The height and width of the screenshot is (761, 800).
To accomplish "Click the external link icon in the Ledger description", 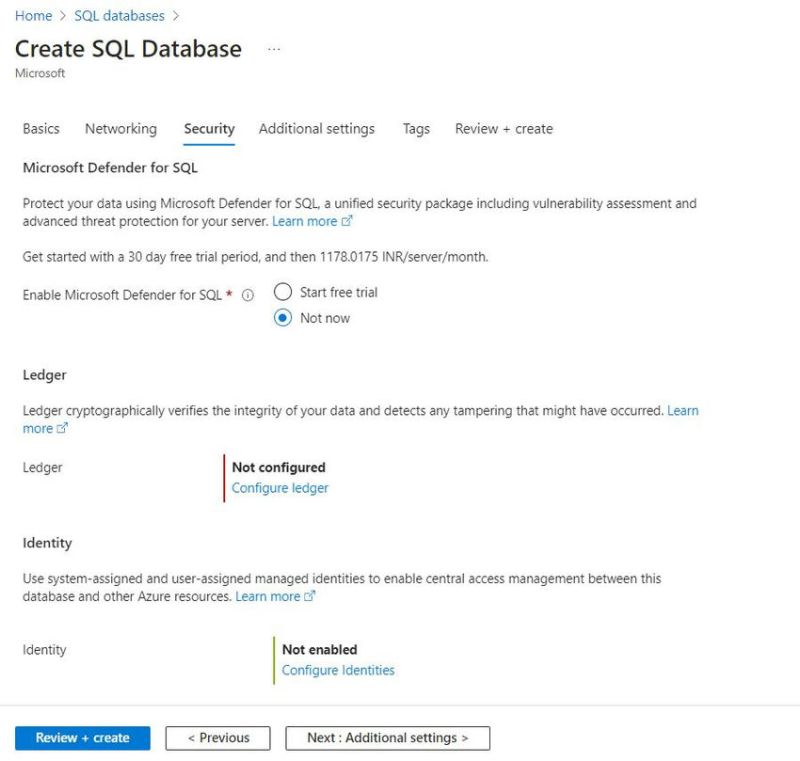I will 60,428.
